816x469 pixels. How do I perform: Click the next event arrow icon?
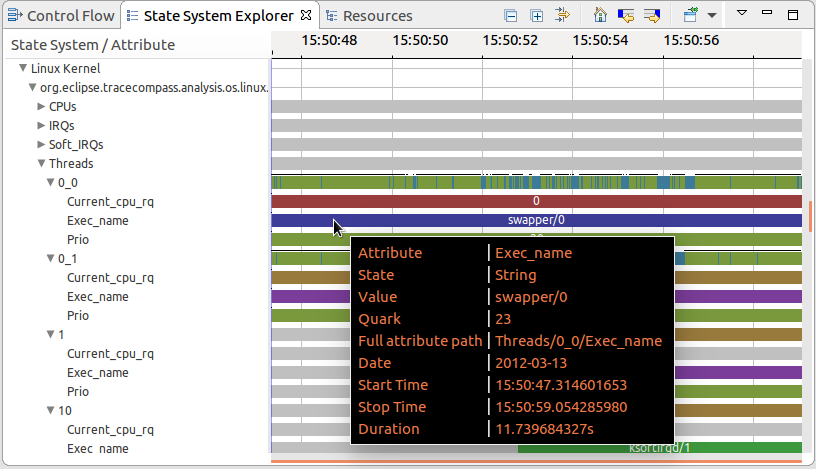tap(652, 16)
